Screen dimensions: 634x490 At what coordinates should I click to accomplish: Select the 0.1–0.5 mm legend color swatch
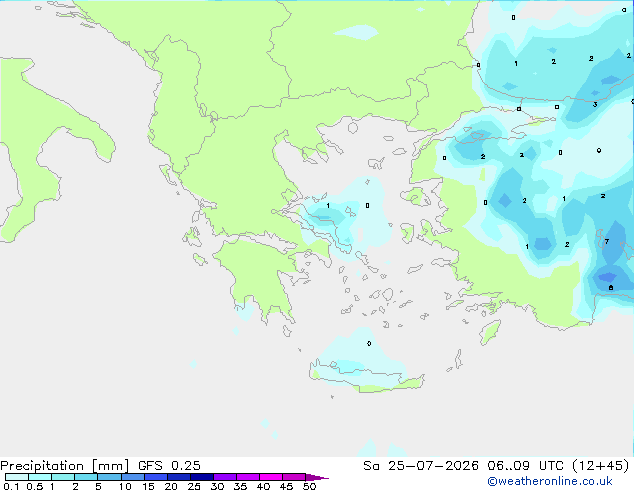17,477
